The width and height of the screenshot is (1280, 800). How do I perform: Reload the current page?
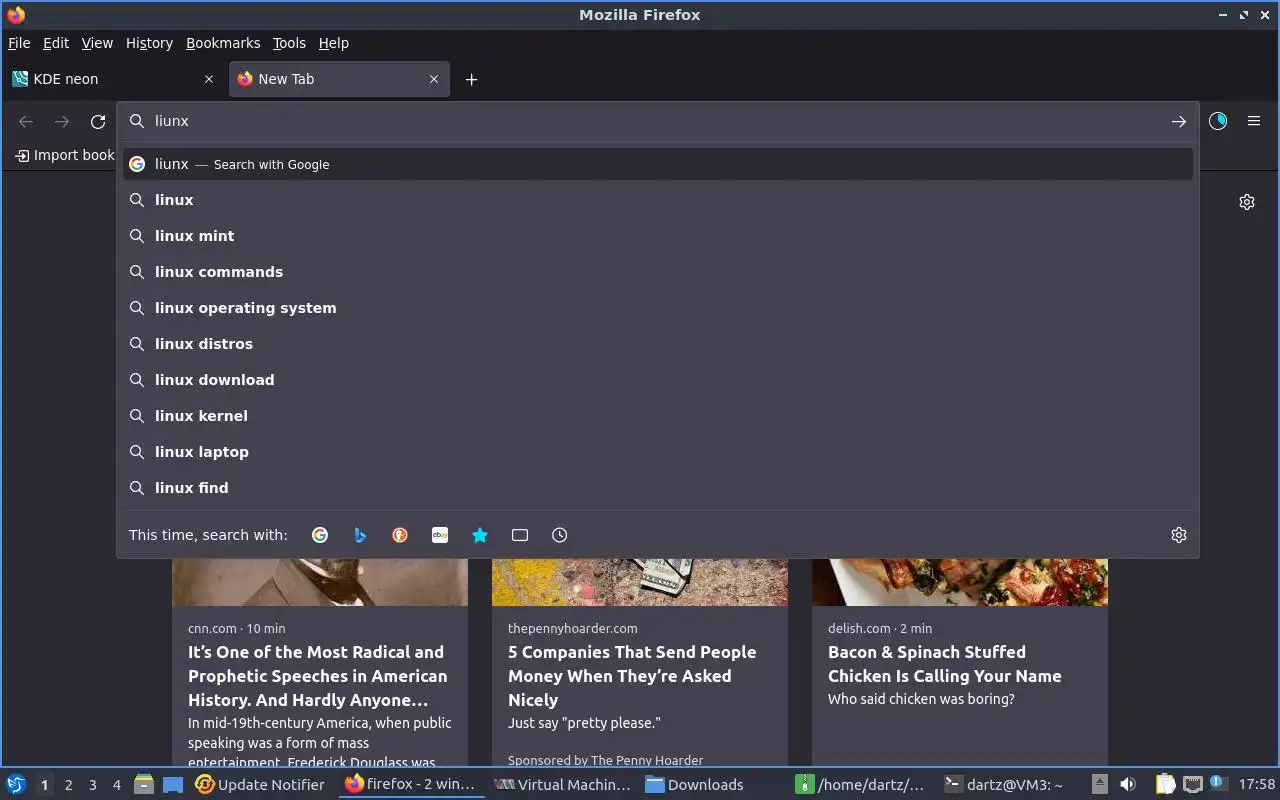point(98,121)
